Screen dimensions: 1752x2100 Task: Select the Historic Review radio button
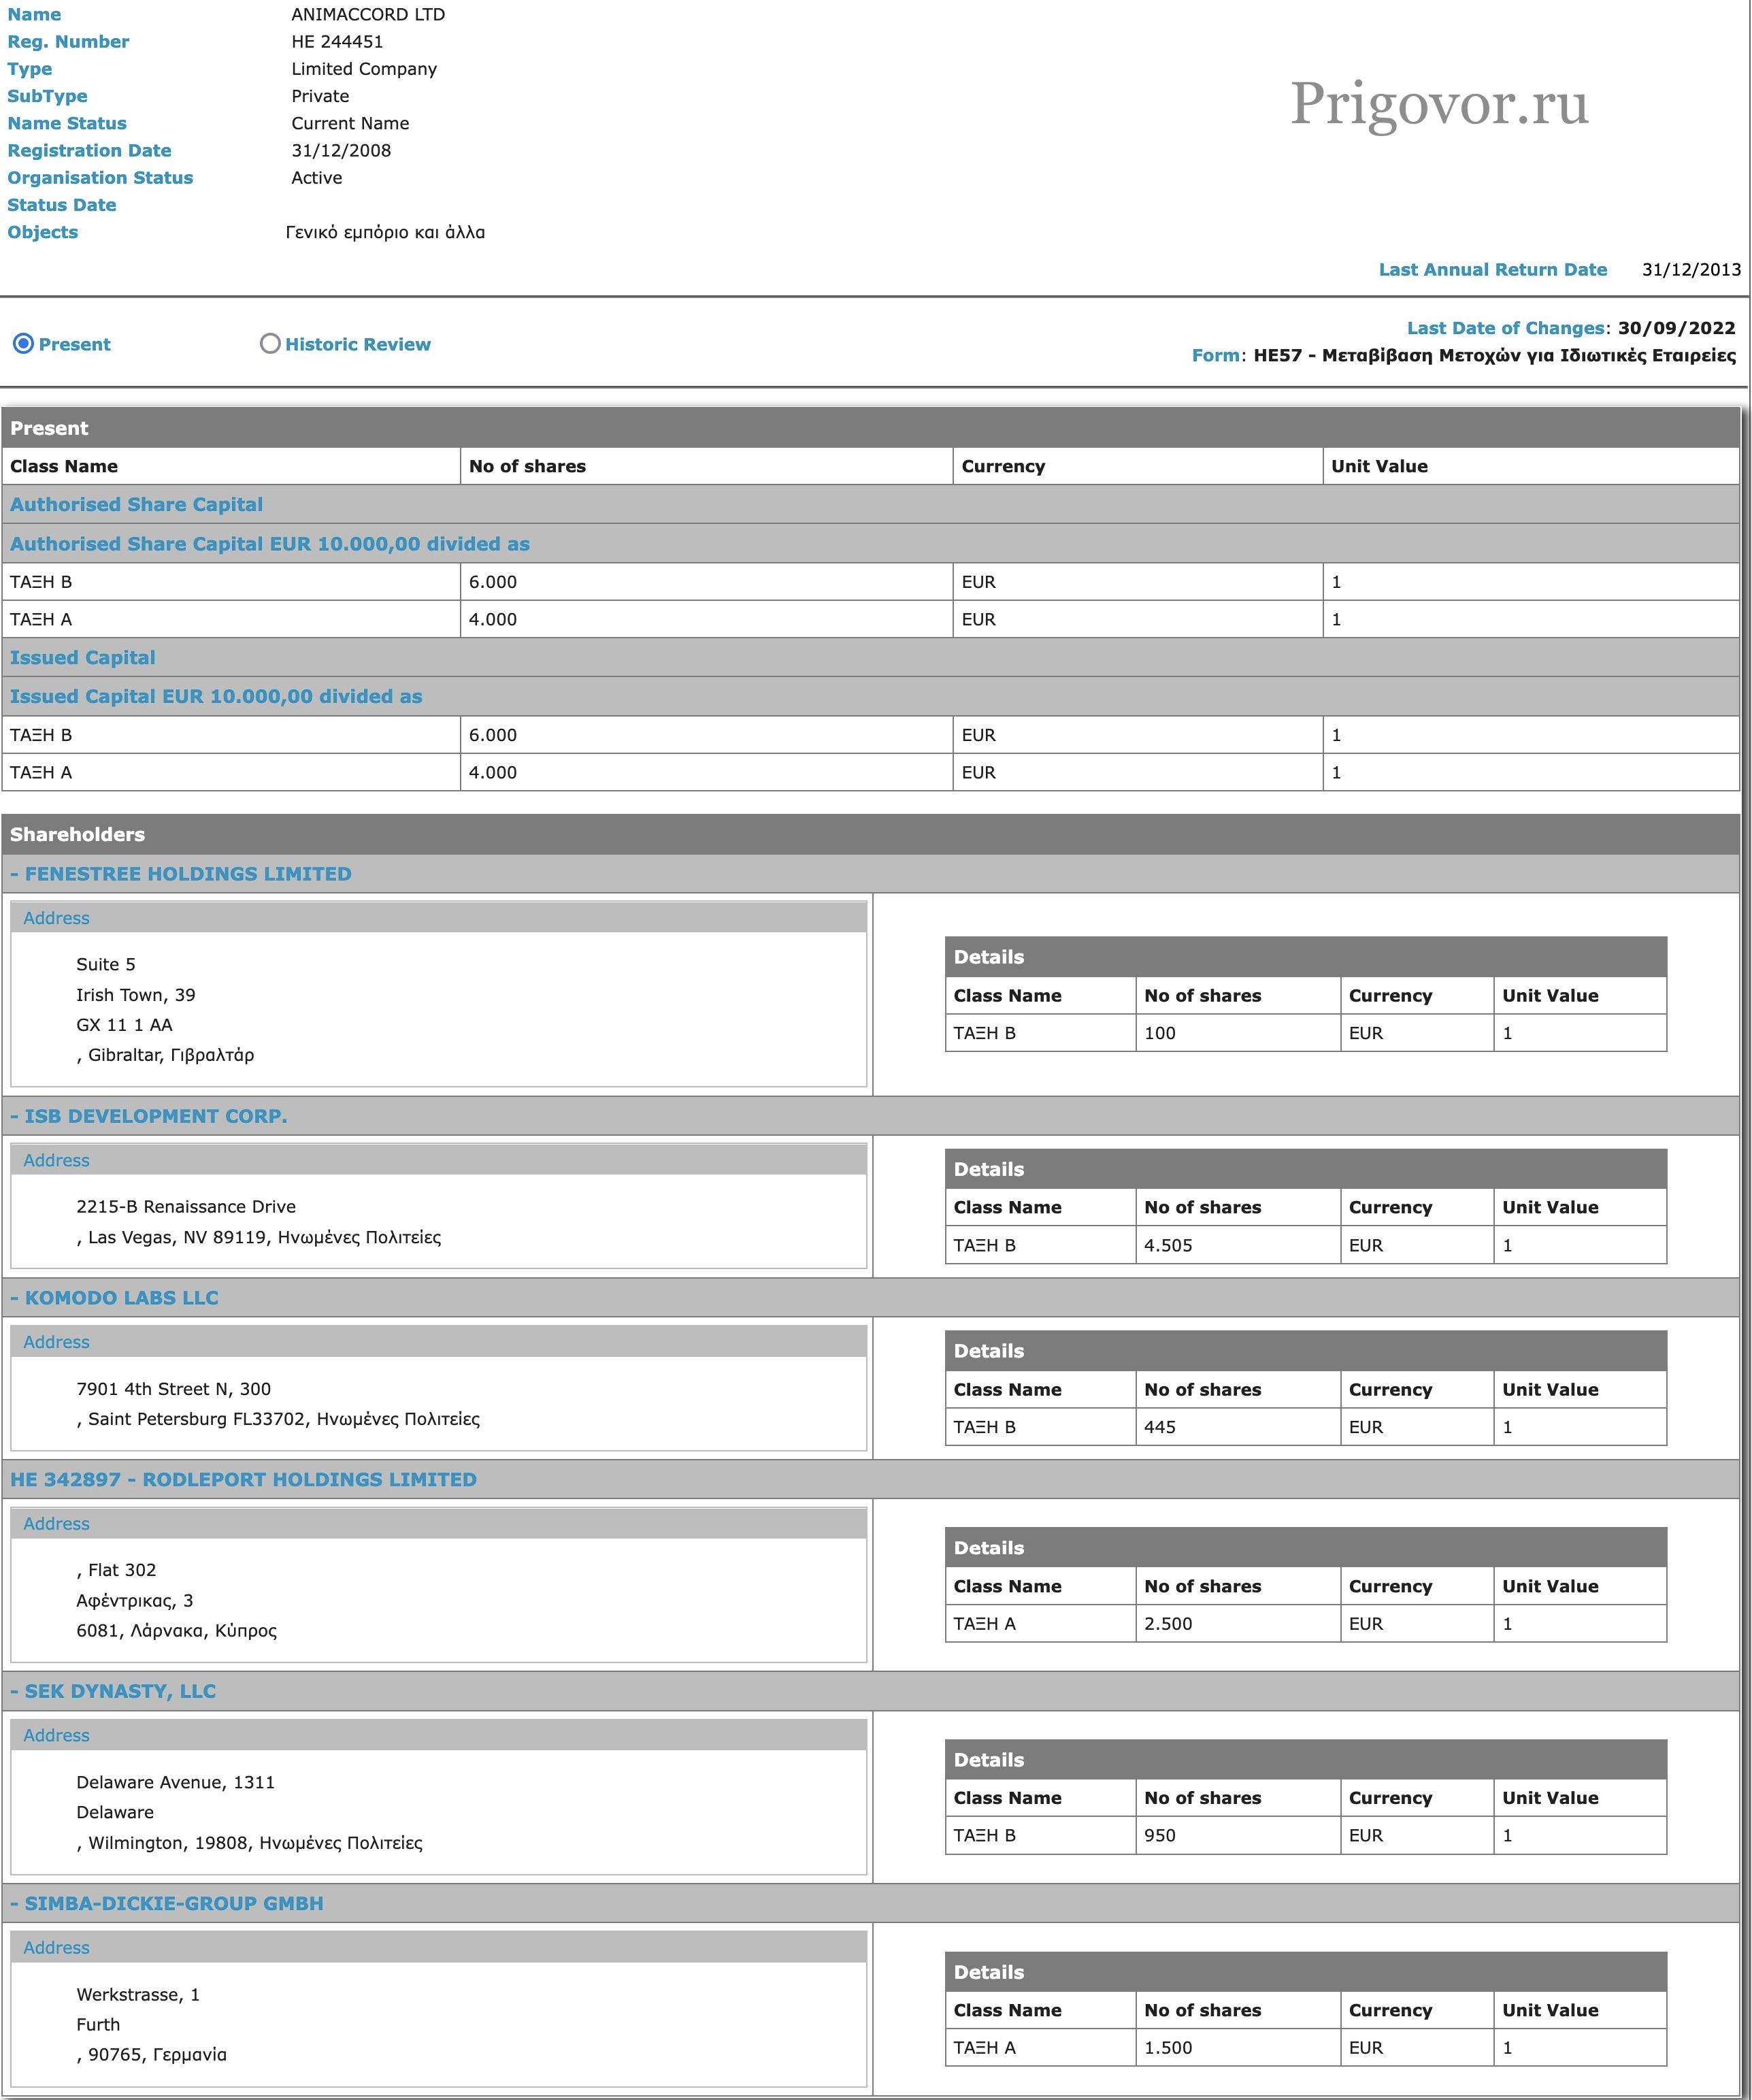coord(269,344)
